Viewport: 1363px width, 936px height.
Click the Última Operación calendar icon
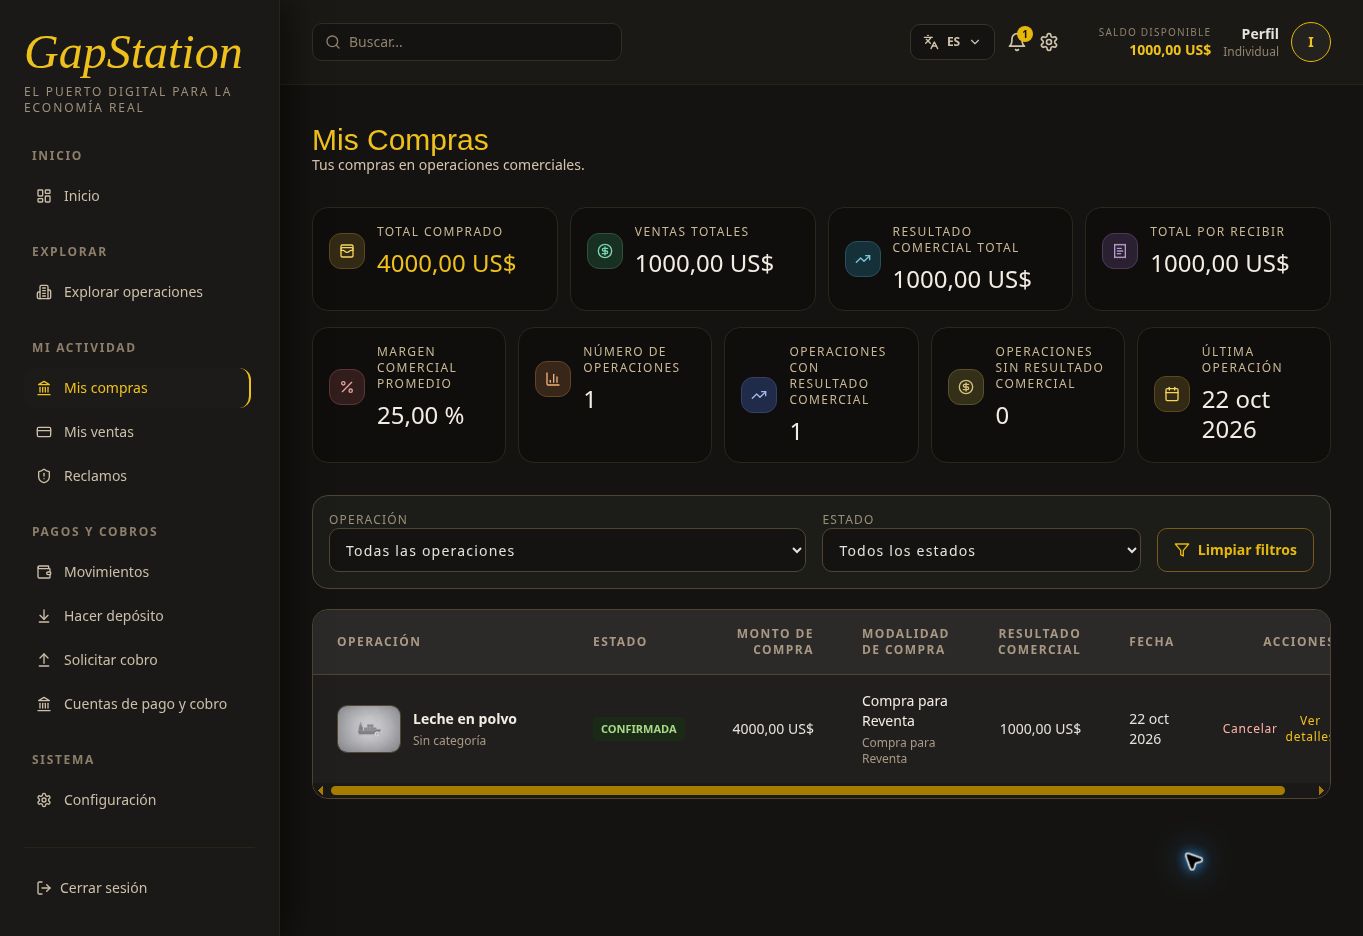(x=1172, y=394)
